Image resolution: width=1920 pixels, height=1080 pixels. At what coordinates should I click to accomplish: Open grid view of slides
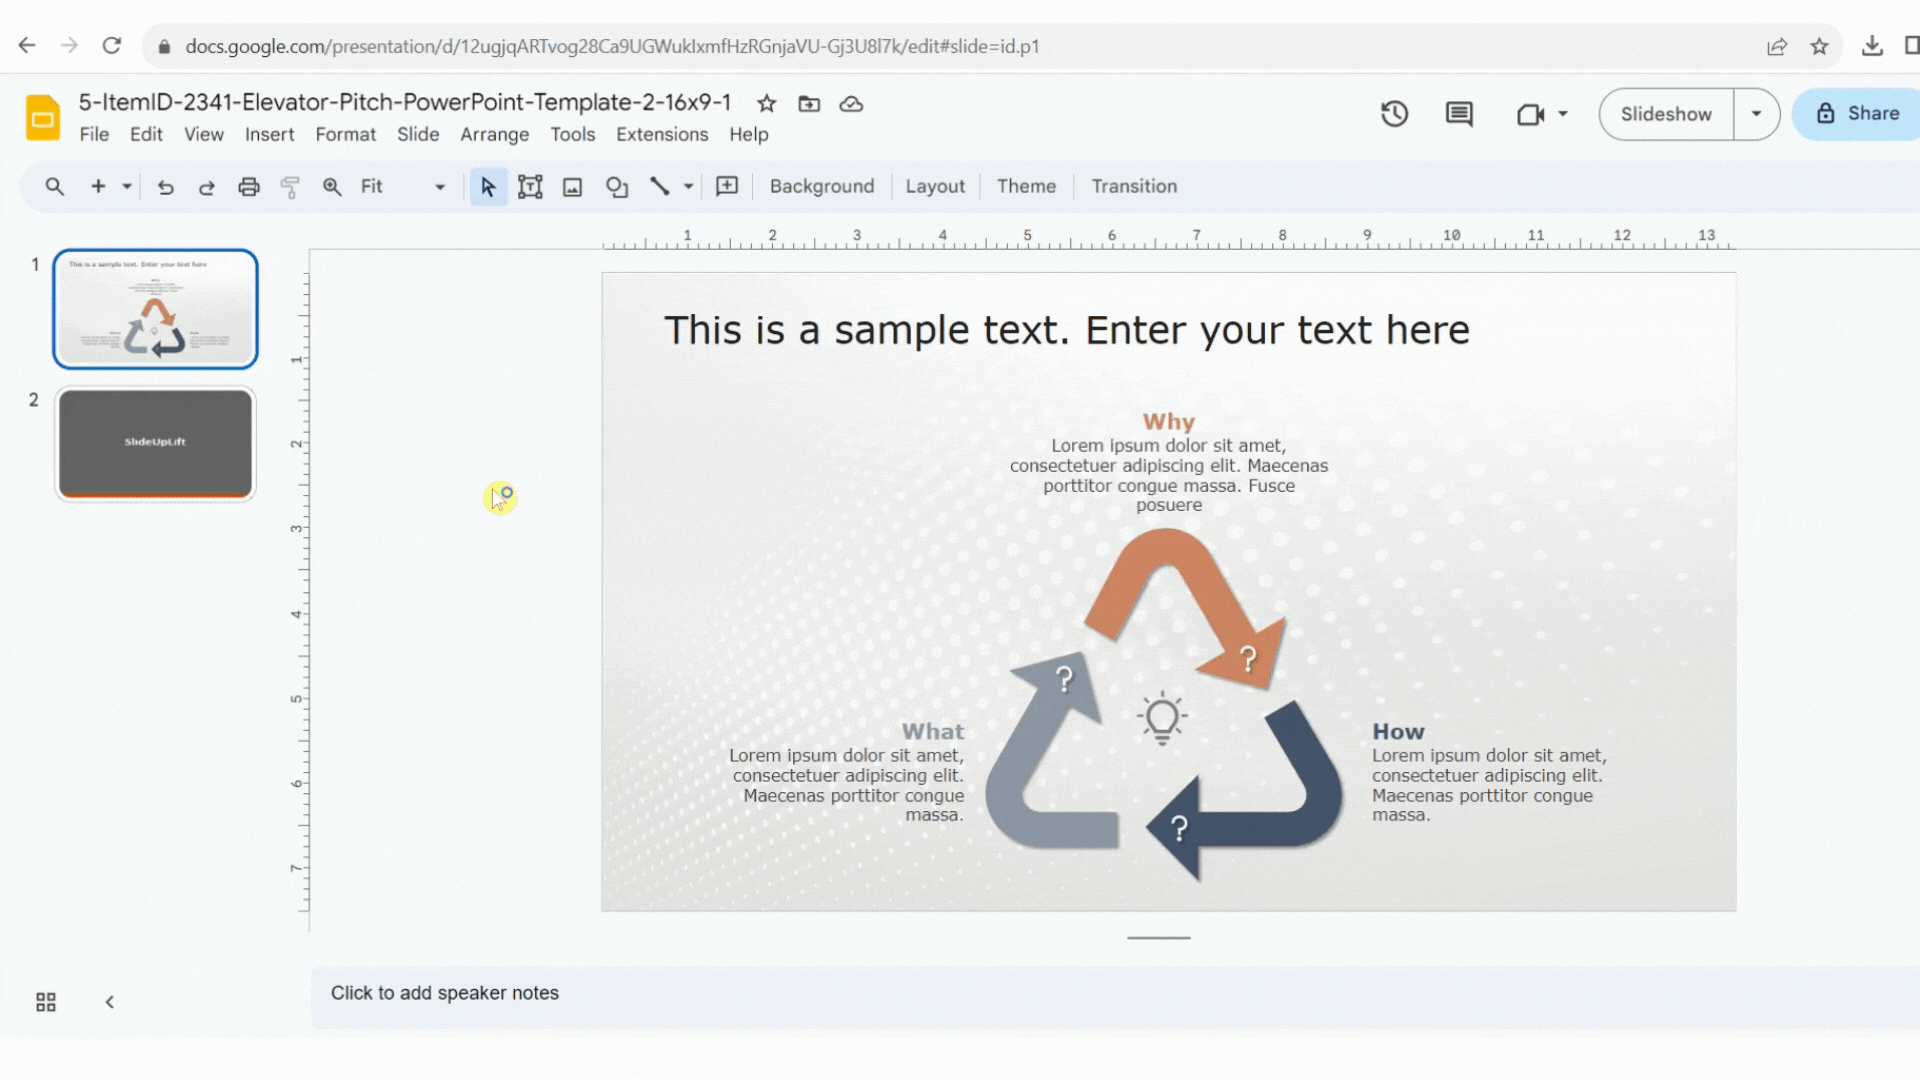point(45,1001)
